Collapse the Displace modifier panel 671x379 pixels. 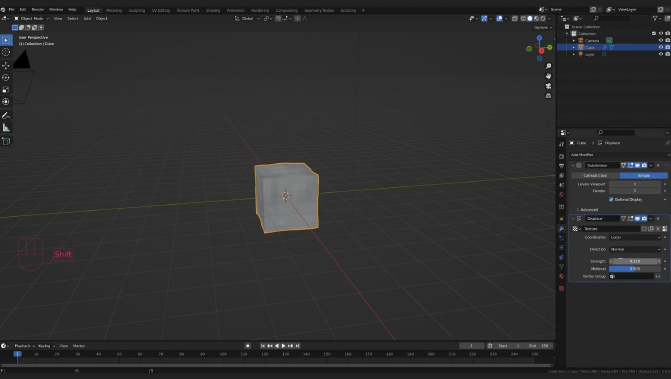pos(573,219)
